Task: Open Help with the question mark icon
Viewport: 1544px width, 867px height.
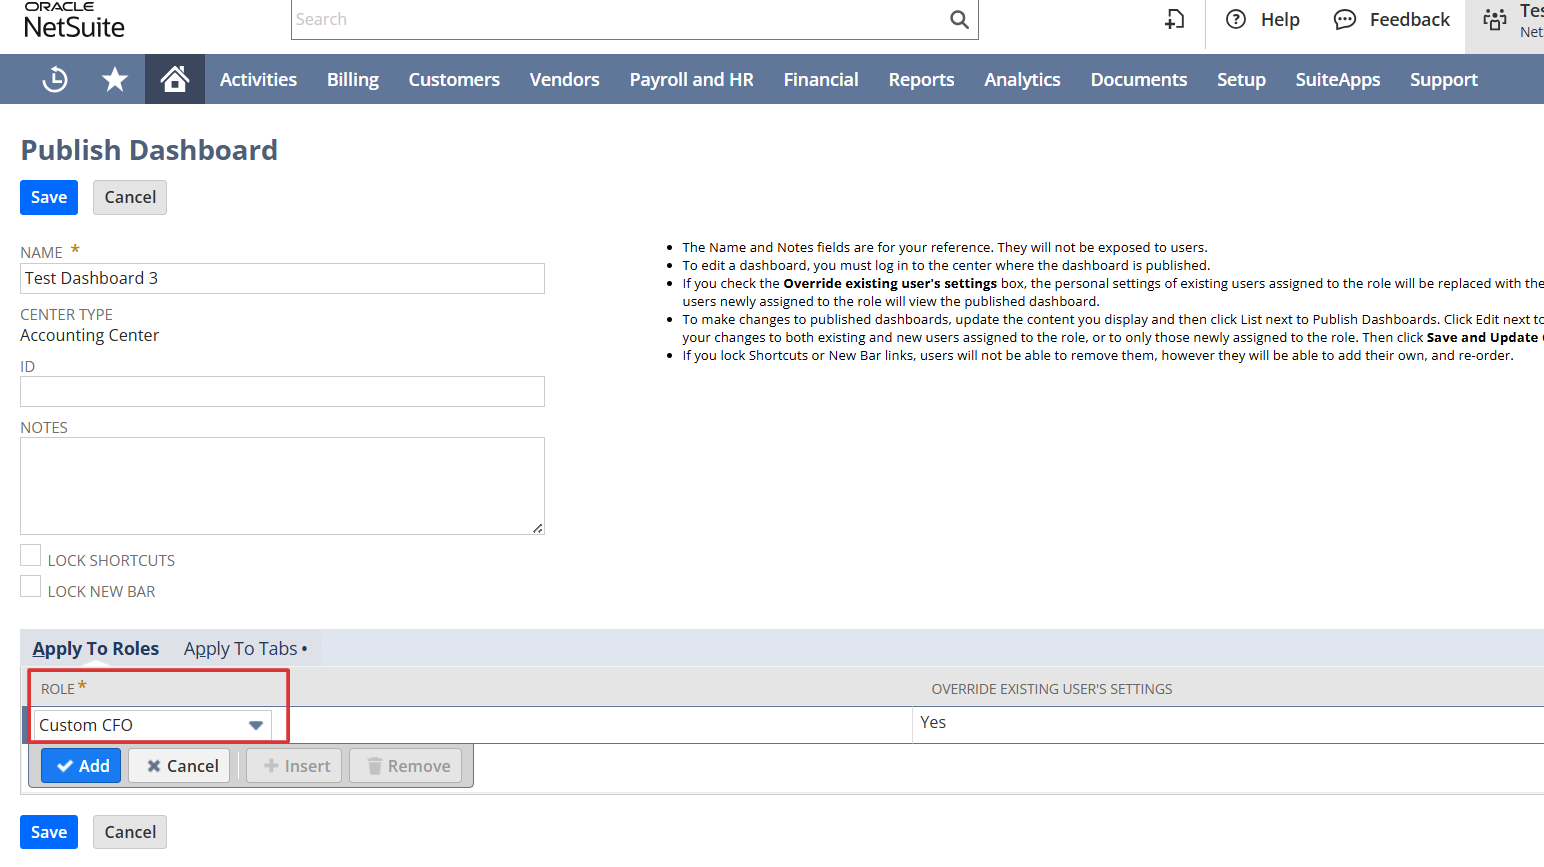Action: pyautogui.click(x=1237, y=19)
